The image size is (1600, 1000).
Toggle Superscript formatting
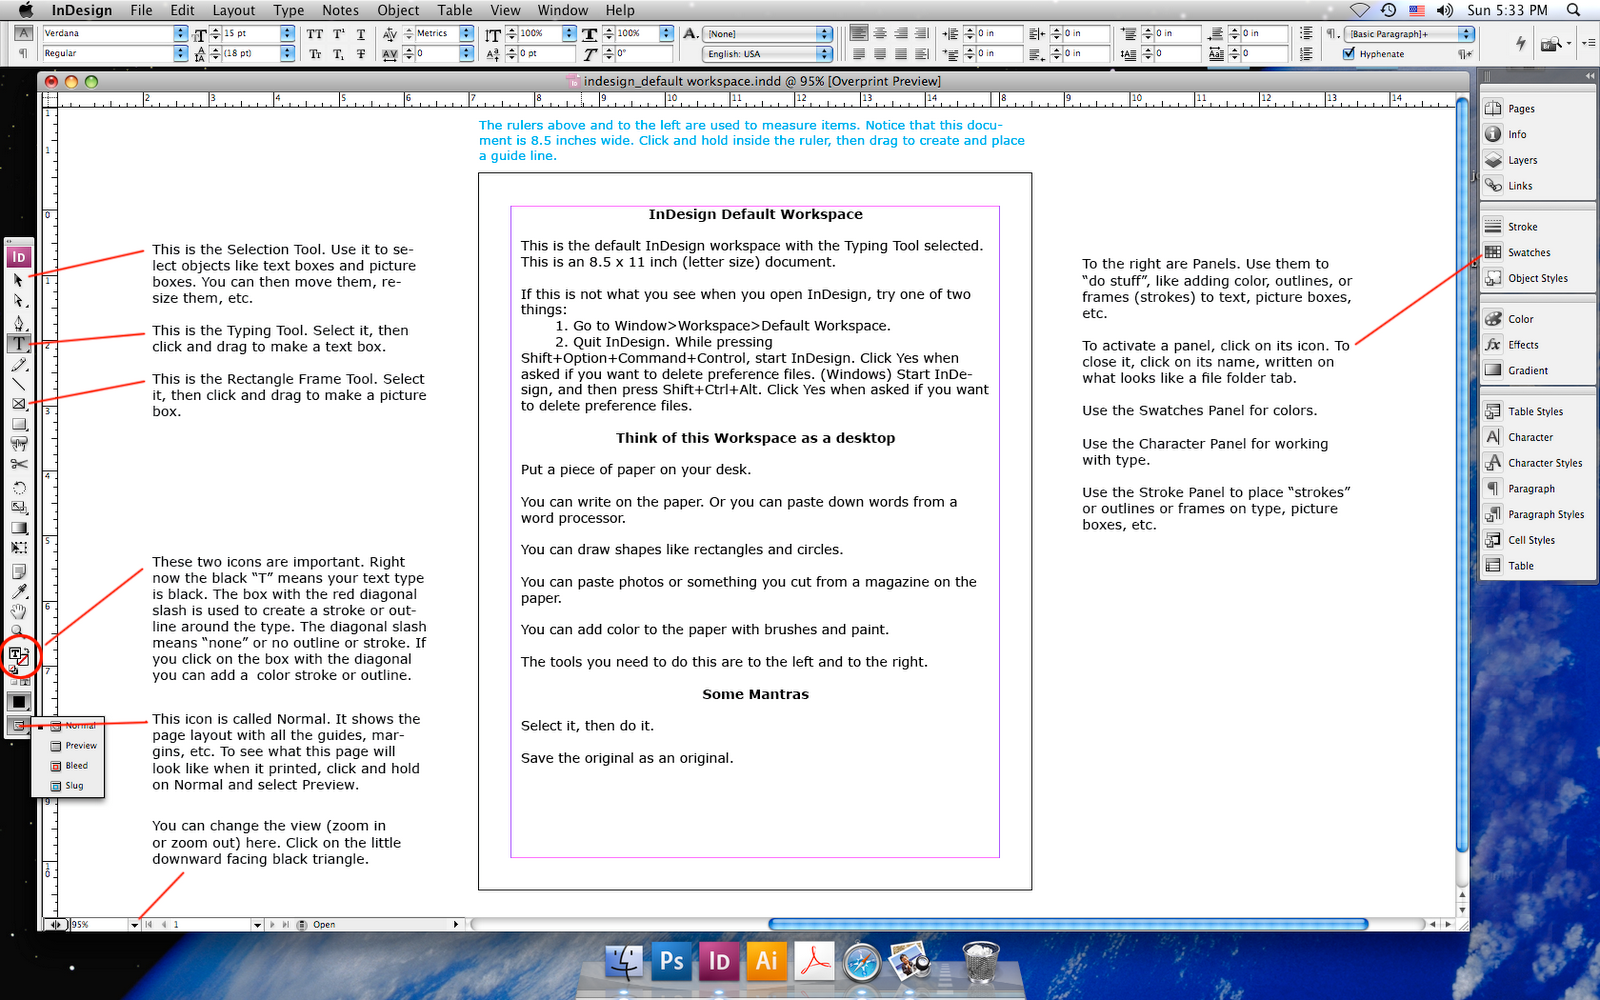[339, 34]
